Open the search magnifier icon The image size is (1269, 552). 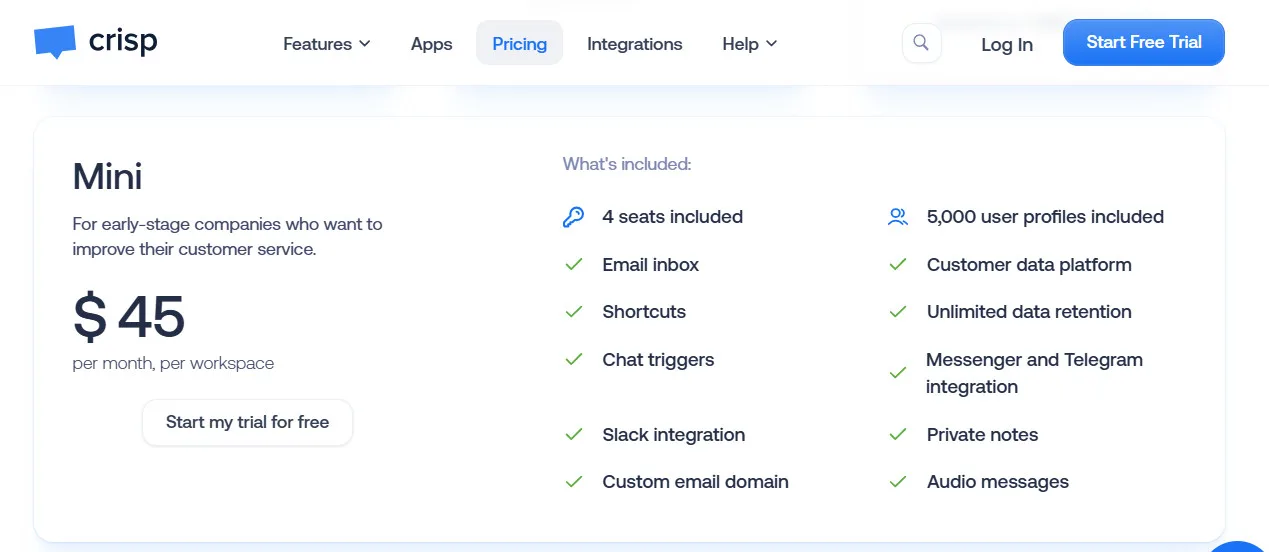pyautogui.click(x=921, y=43)
